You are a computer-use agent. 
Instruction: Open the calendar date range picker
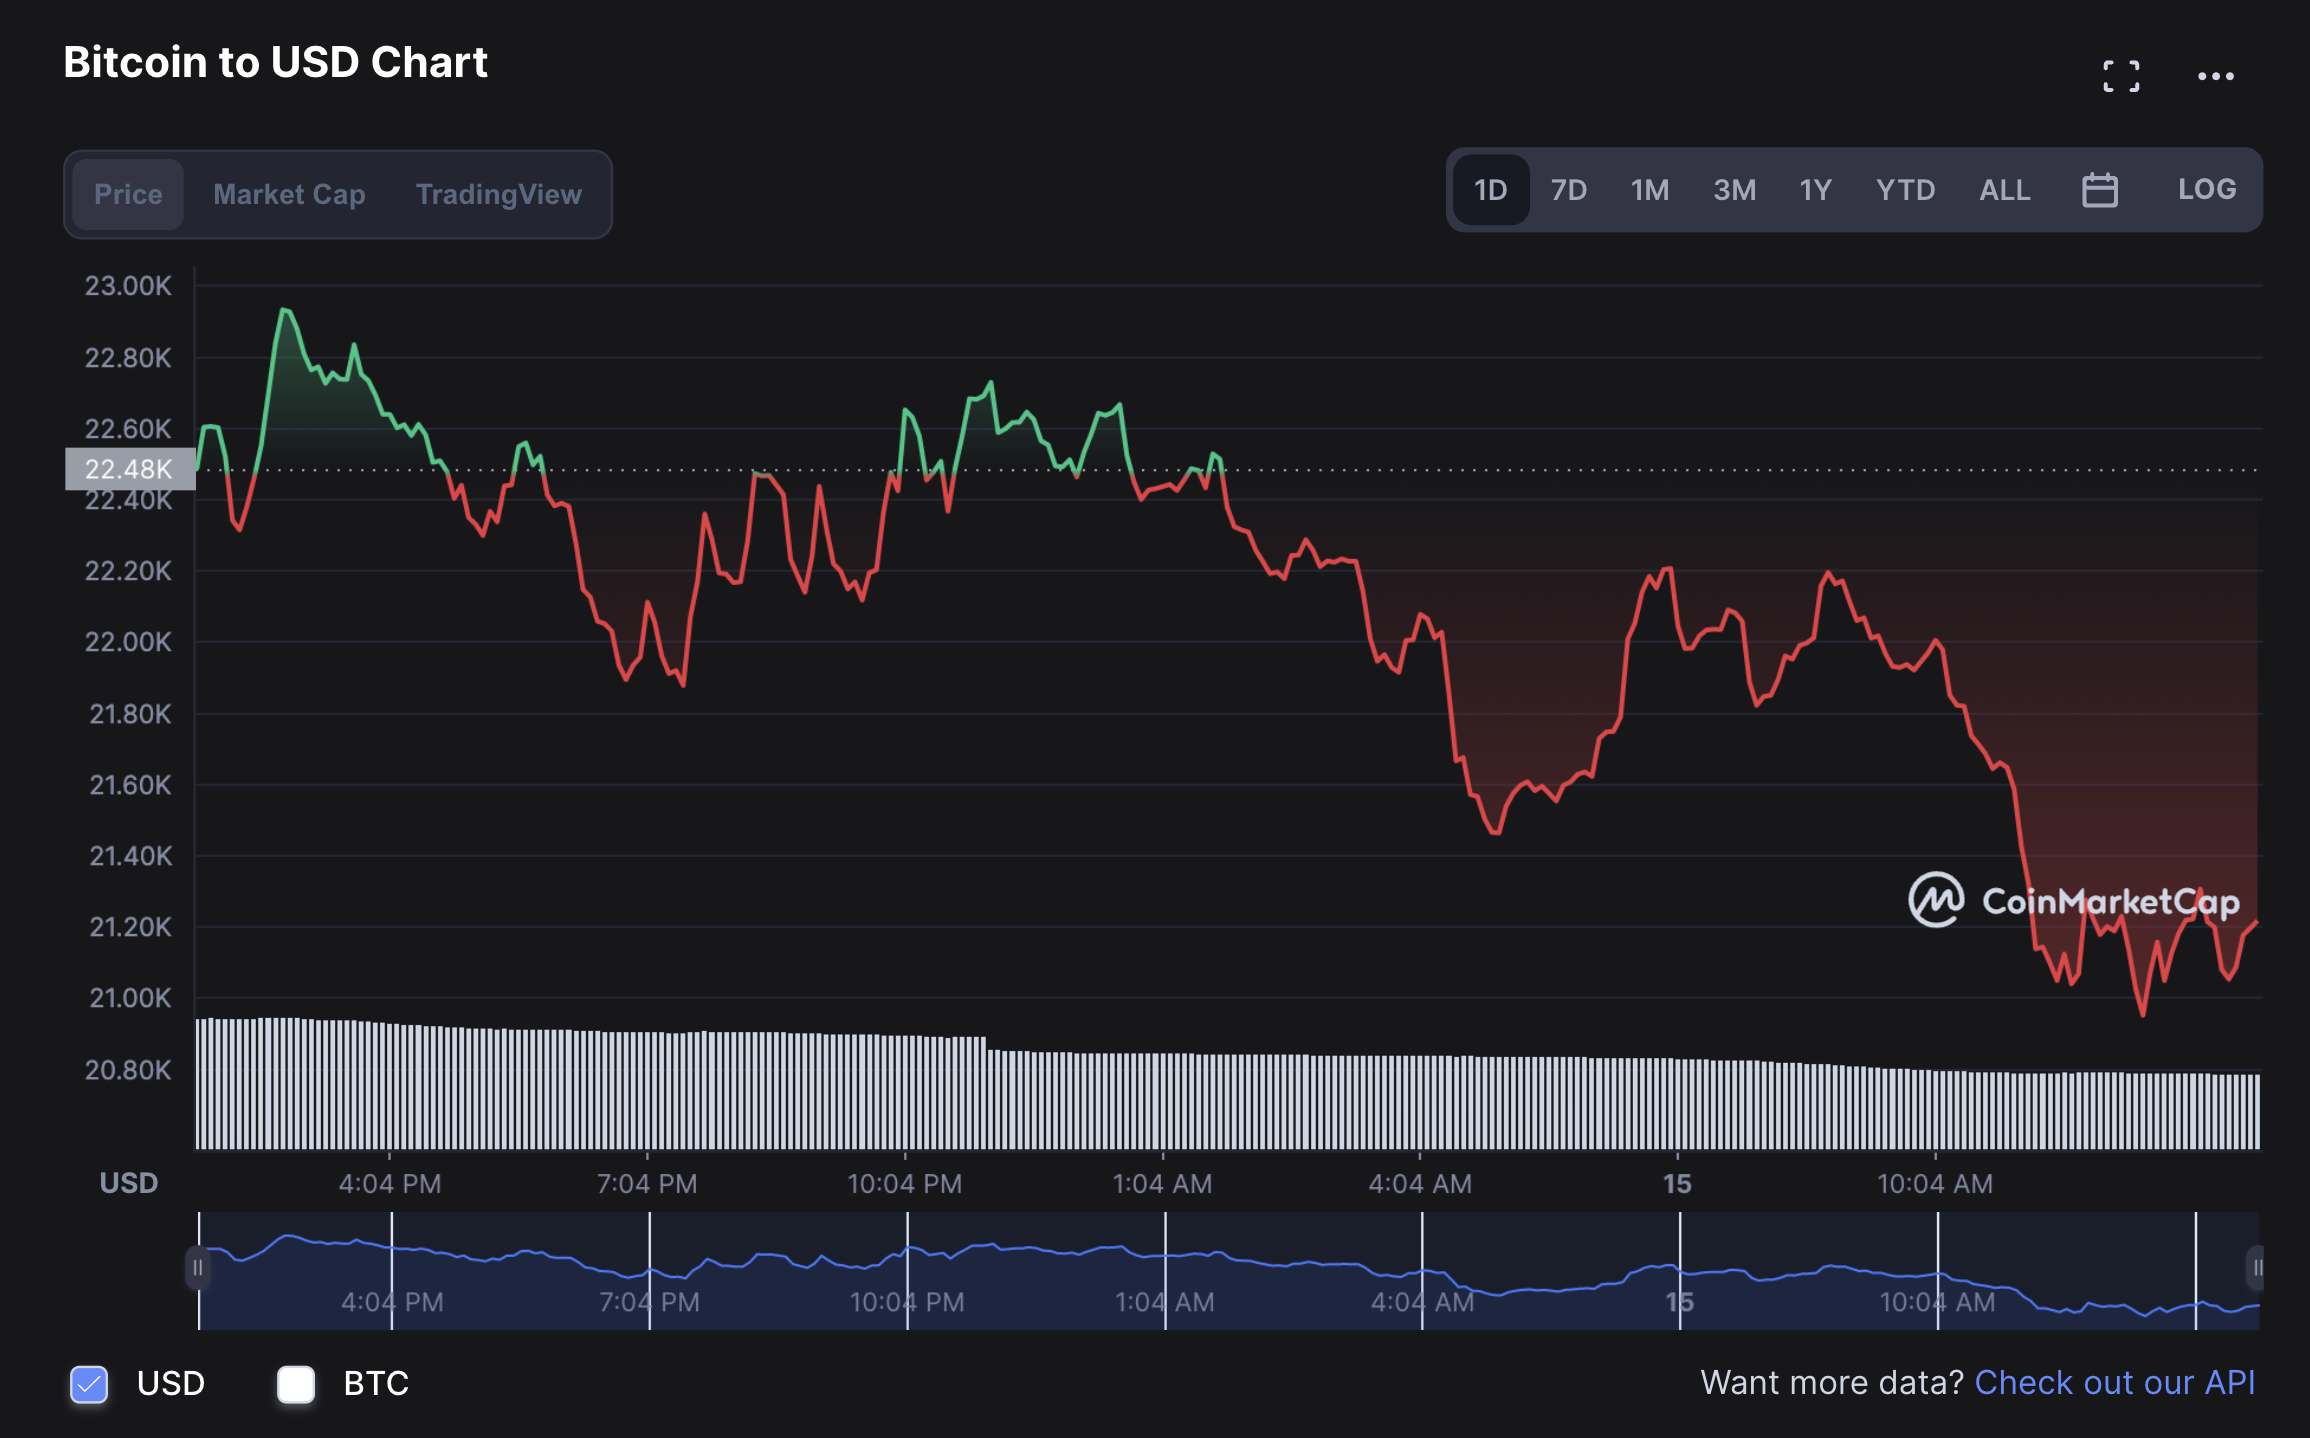click(x=2099, y=190)
